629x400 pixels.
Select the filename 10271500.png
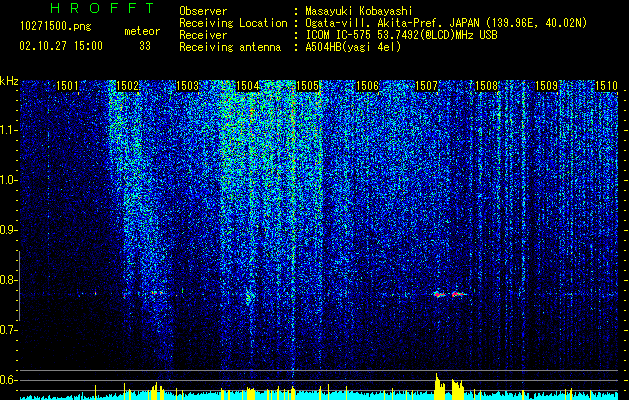pyautogui.click(x=56, y=27)
